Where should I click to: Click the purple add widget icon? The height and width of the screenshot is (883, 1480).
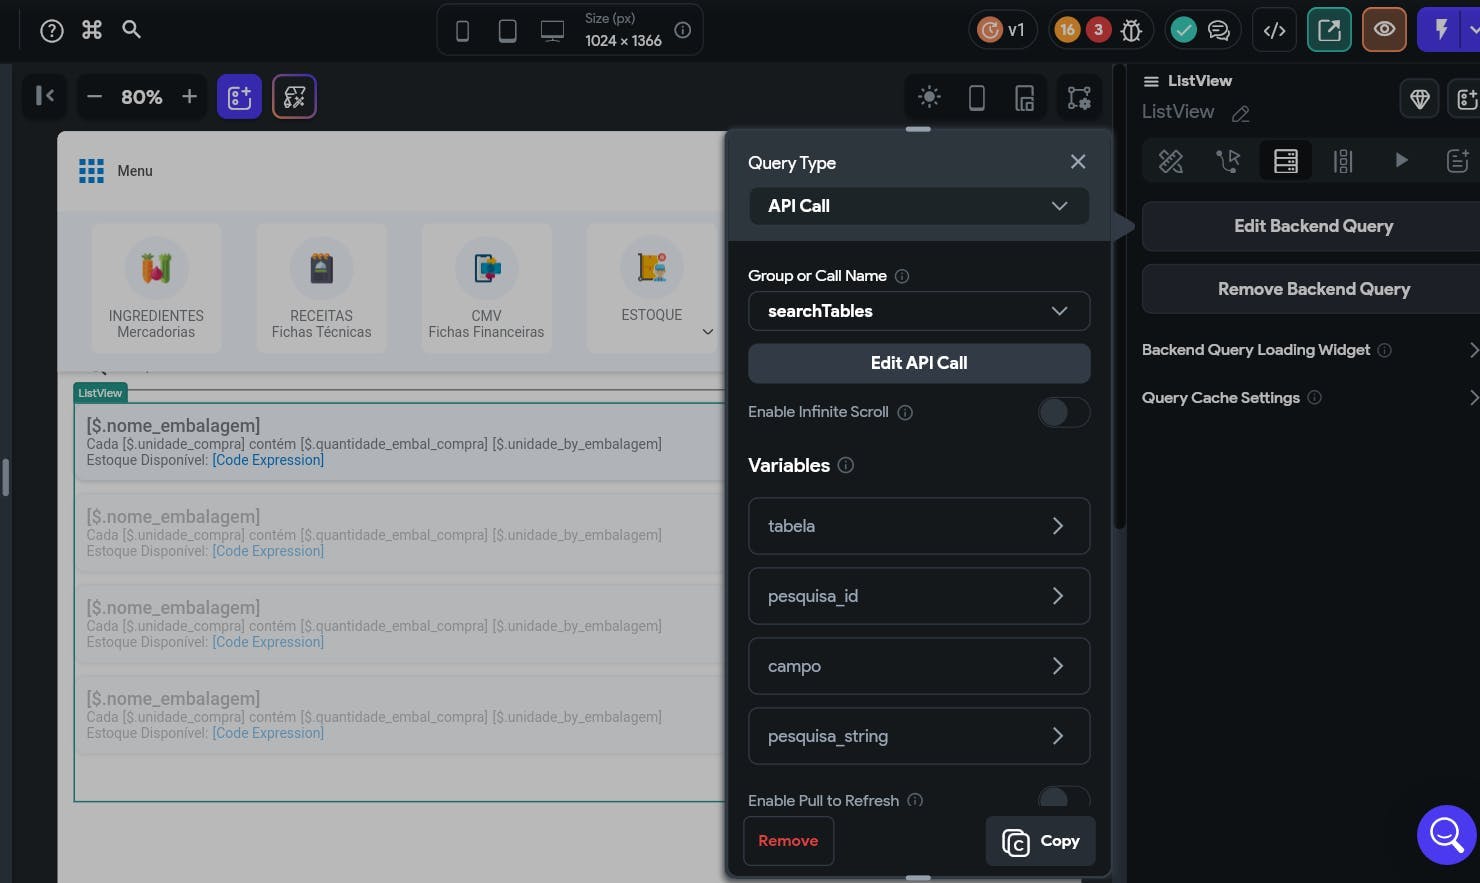point(239,97)
